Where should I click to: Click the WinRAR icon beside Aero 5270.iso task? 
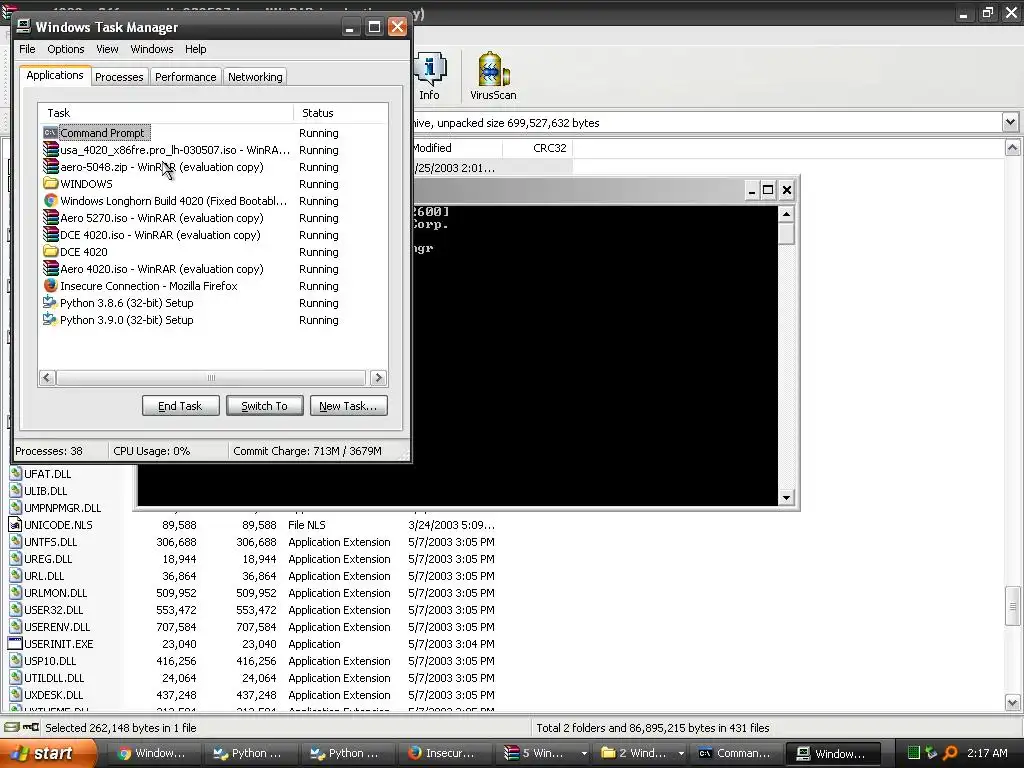[50, 217]
